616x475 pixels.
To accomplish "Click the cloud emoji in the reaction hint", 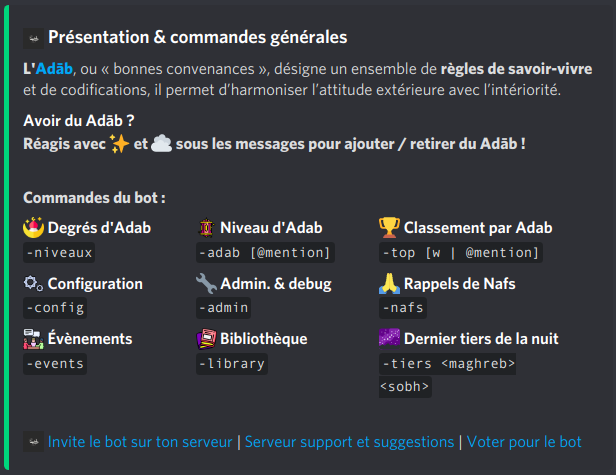I will (162, 144).
